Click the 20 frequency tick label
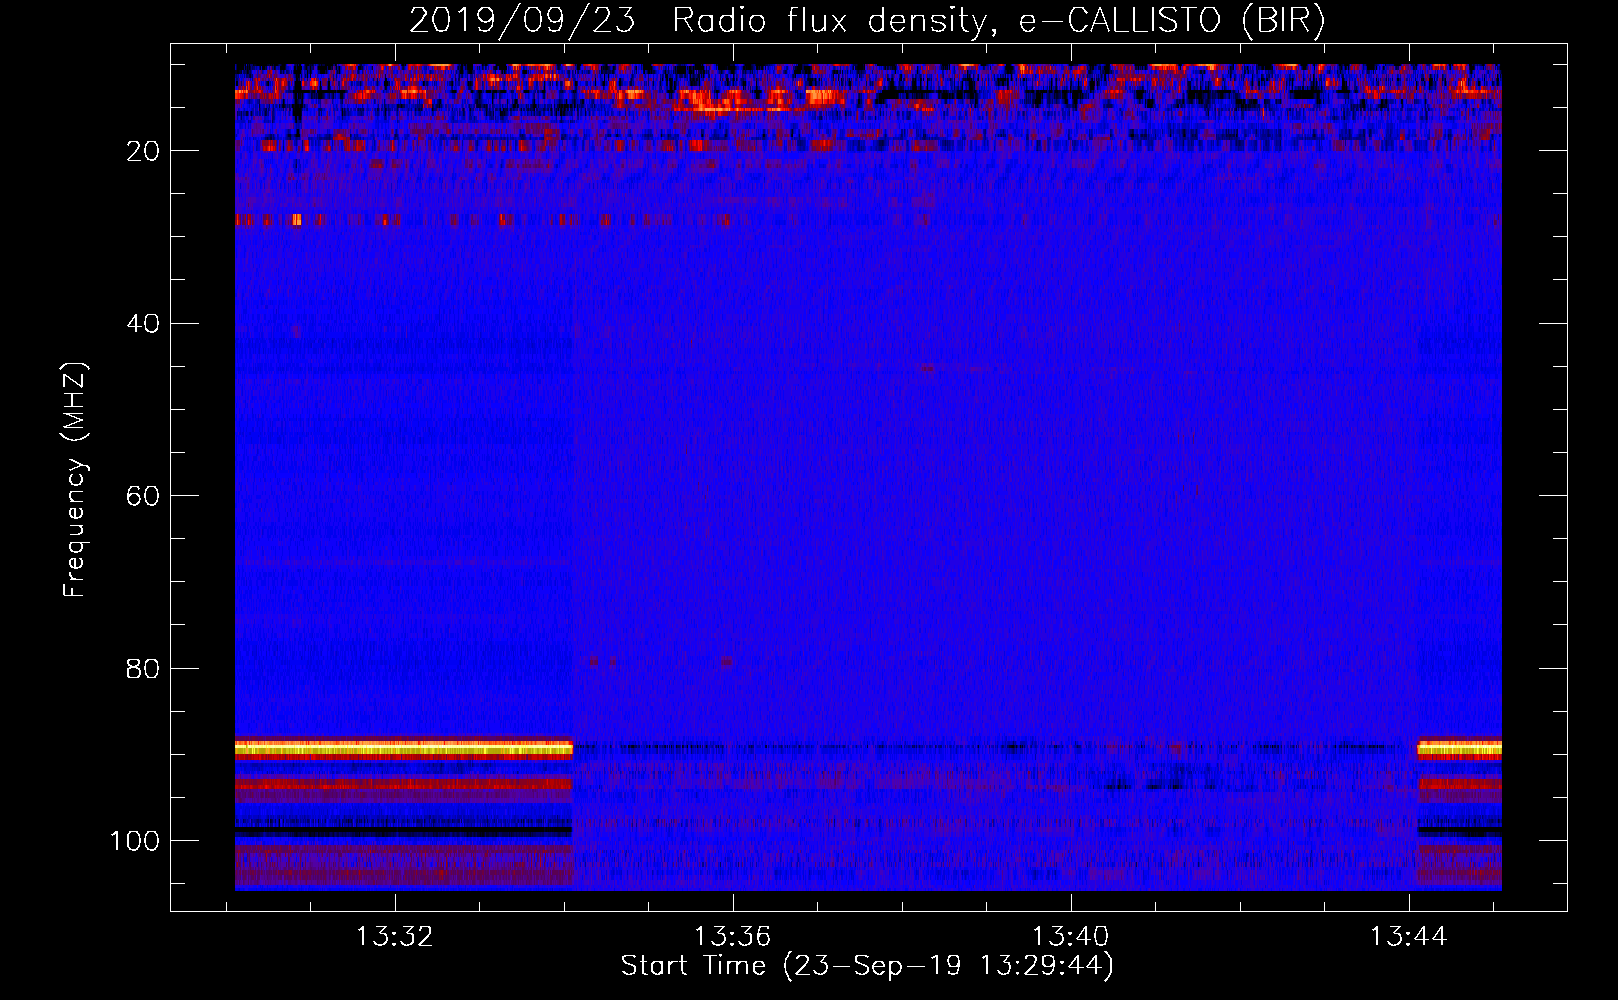Image resolution: width=1618 pixels, height=1000 pixels. (143, 151)
